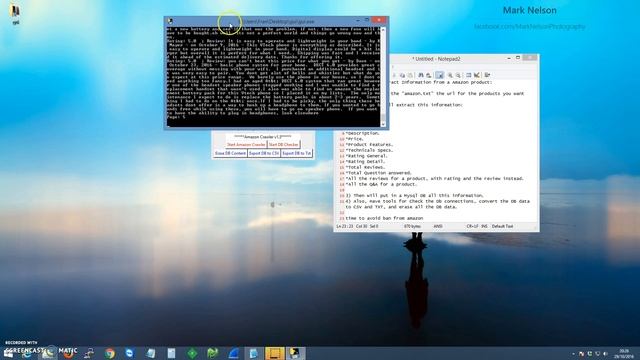The image size is (640, 360).
Task: Click 'CR+LF' line ending in status bar
Action: click(472, 226)
